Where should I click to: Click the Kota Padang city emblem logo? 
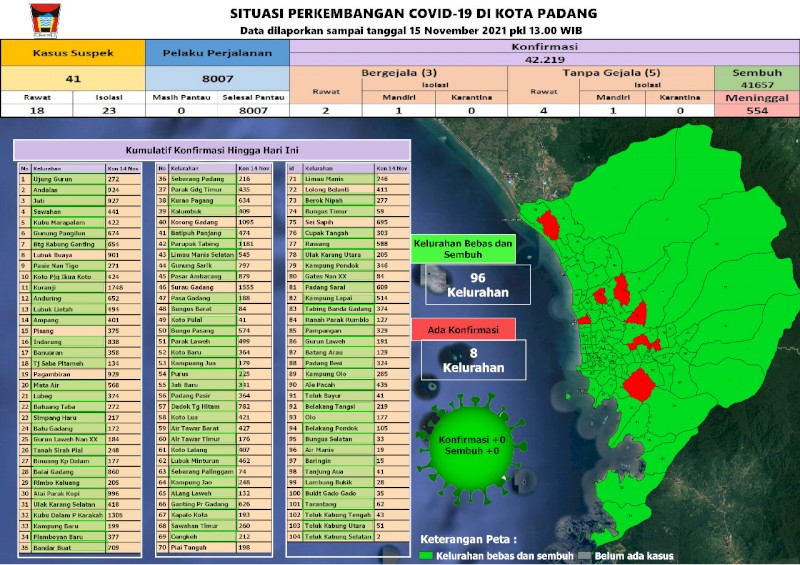pyautogui.click(x=45, y=20)
